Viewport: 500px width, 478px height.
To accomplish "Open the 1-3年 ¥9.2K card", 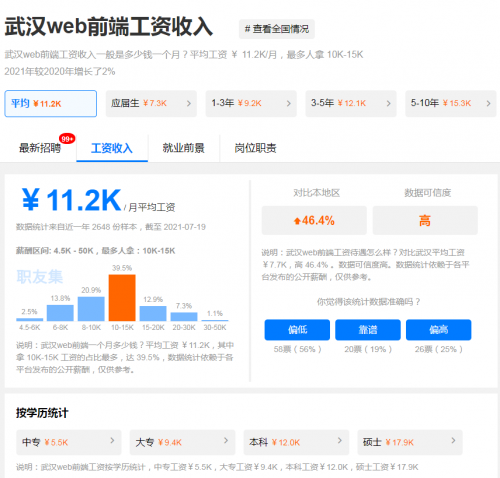I will tap(251, 104).
